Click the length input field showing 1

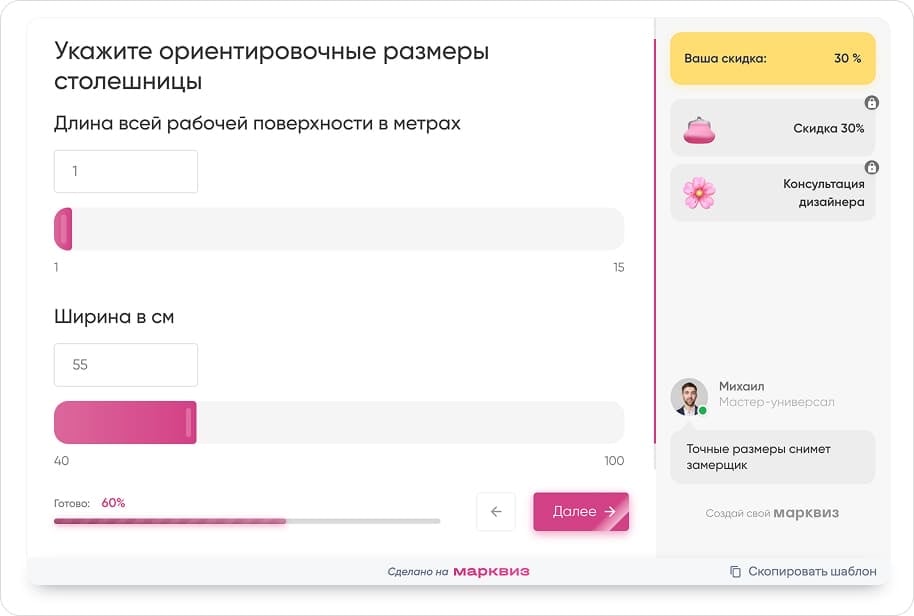(126, 171)
